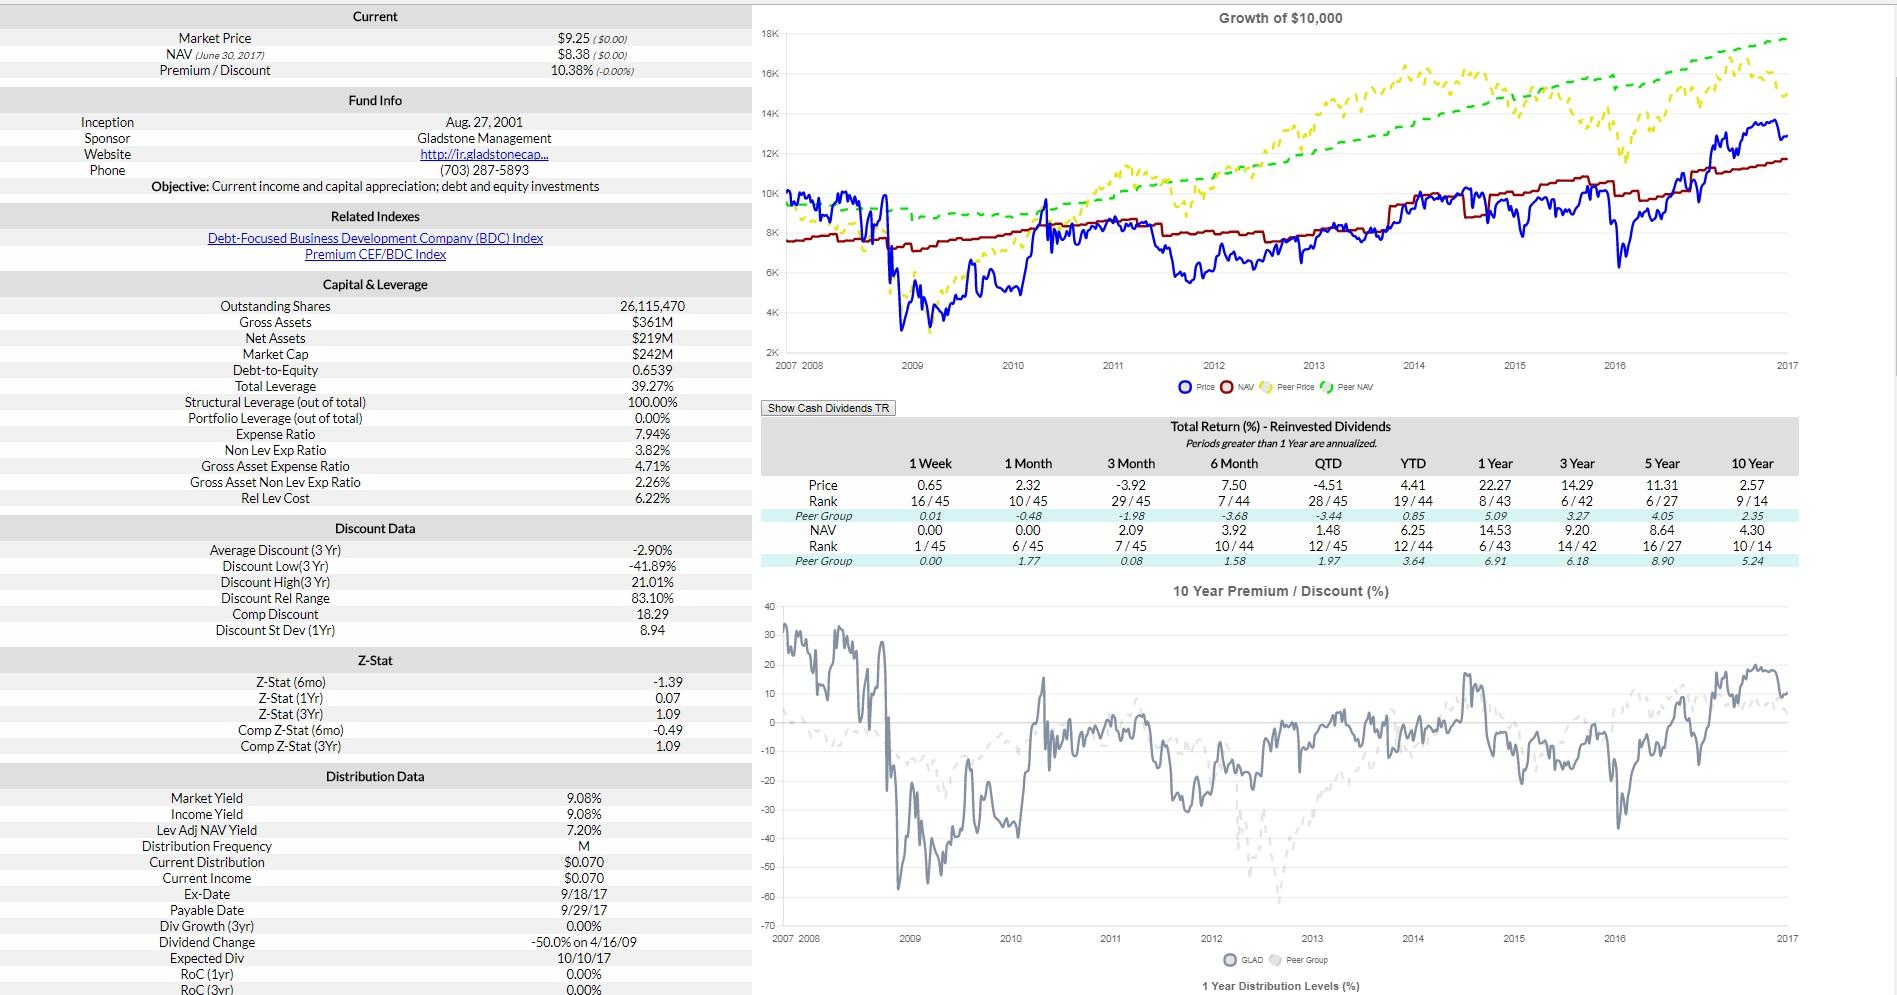Open the Premium CEF/BDC Index link
Screen dimensions: 1897x995
[x=375, y=254]
